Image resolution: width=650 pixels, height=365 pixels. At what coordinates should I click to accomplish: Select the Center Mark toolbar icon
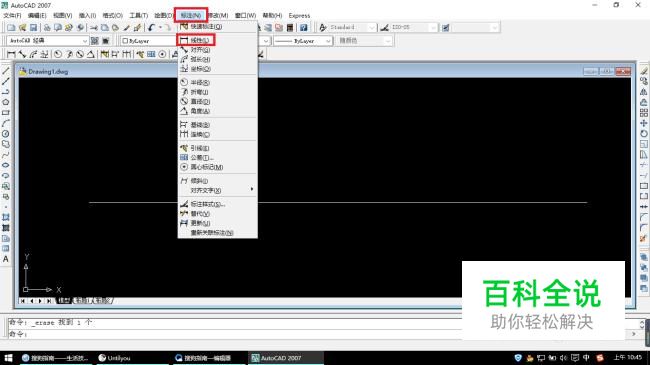[x=162, y=54]
